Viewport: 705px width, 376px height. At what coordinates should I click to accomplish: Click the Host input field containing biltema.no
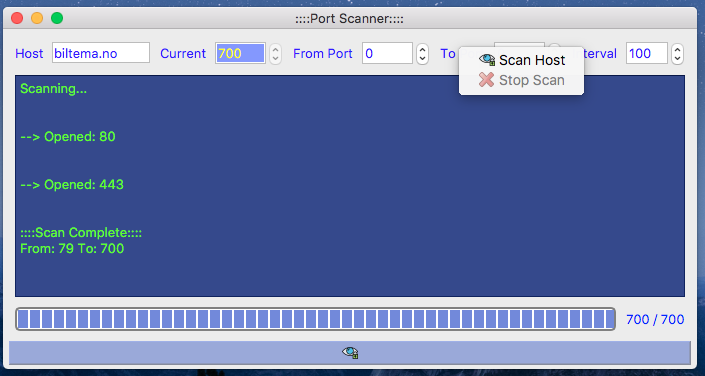pos(101,53)
